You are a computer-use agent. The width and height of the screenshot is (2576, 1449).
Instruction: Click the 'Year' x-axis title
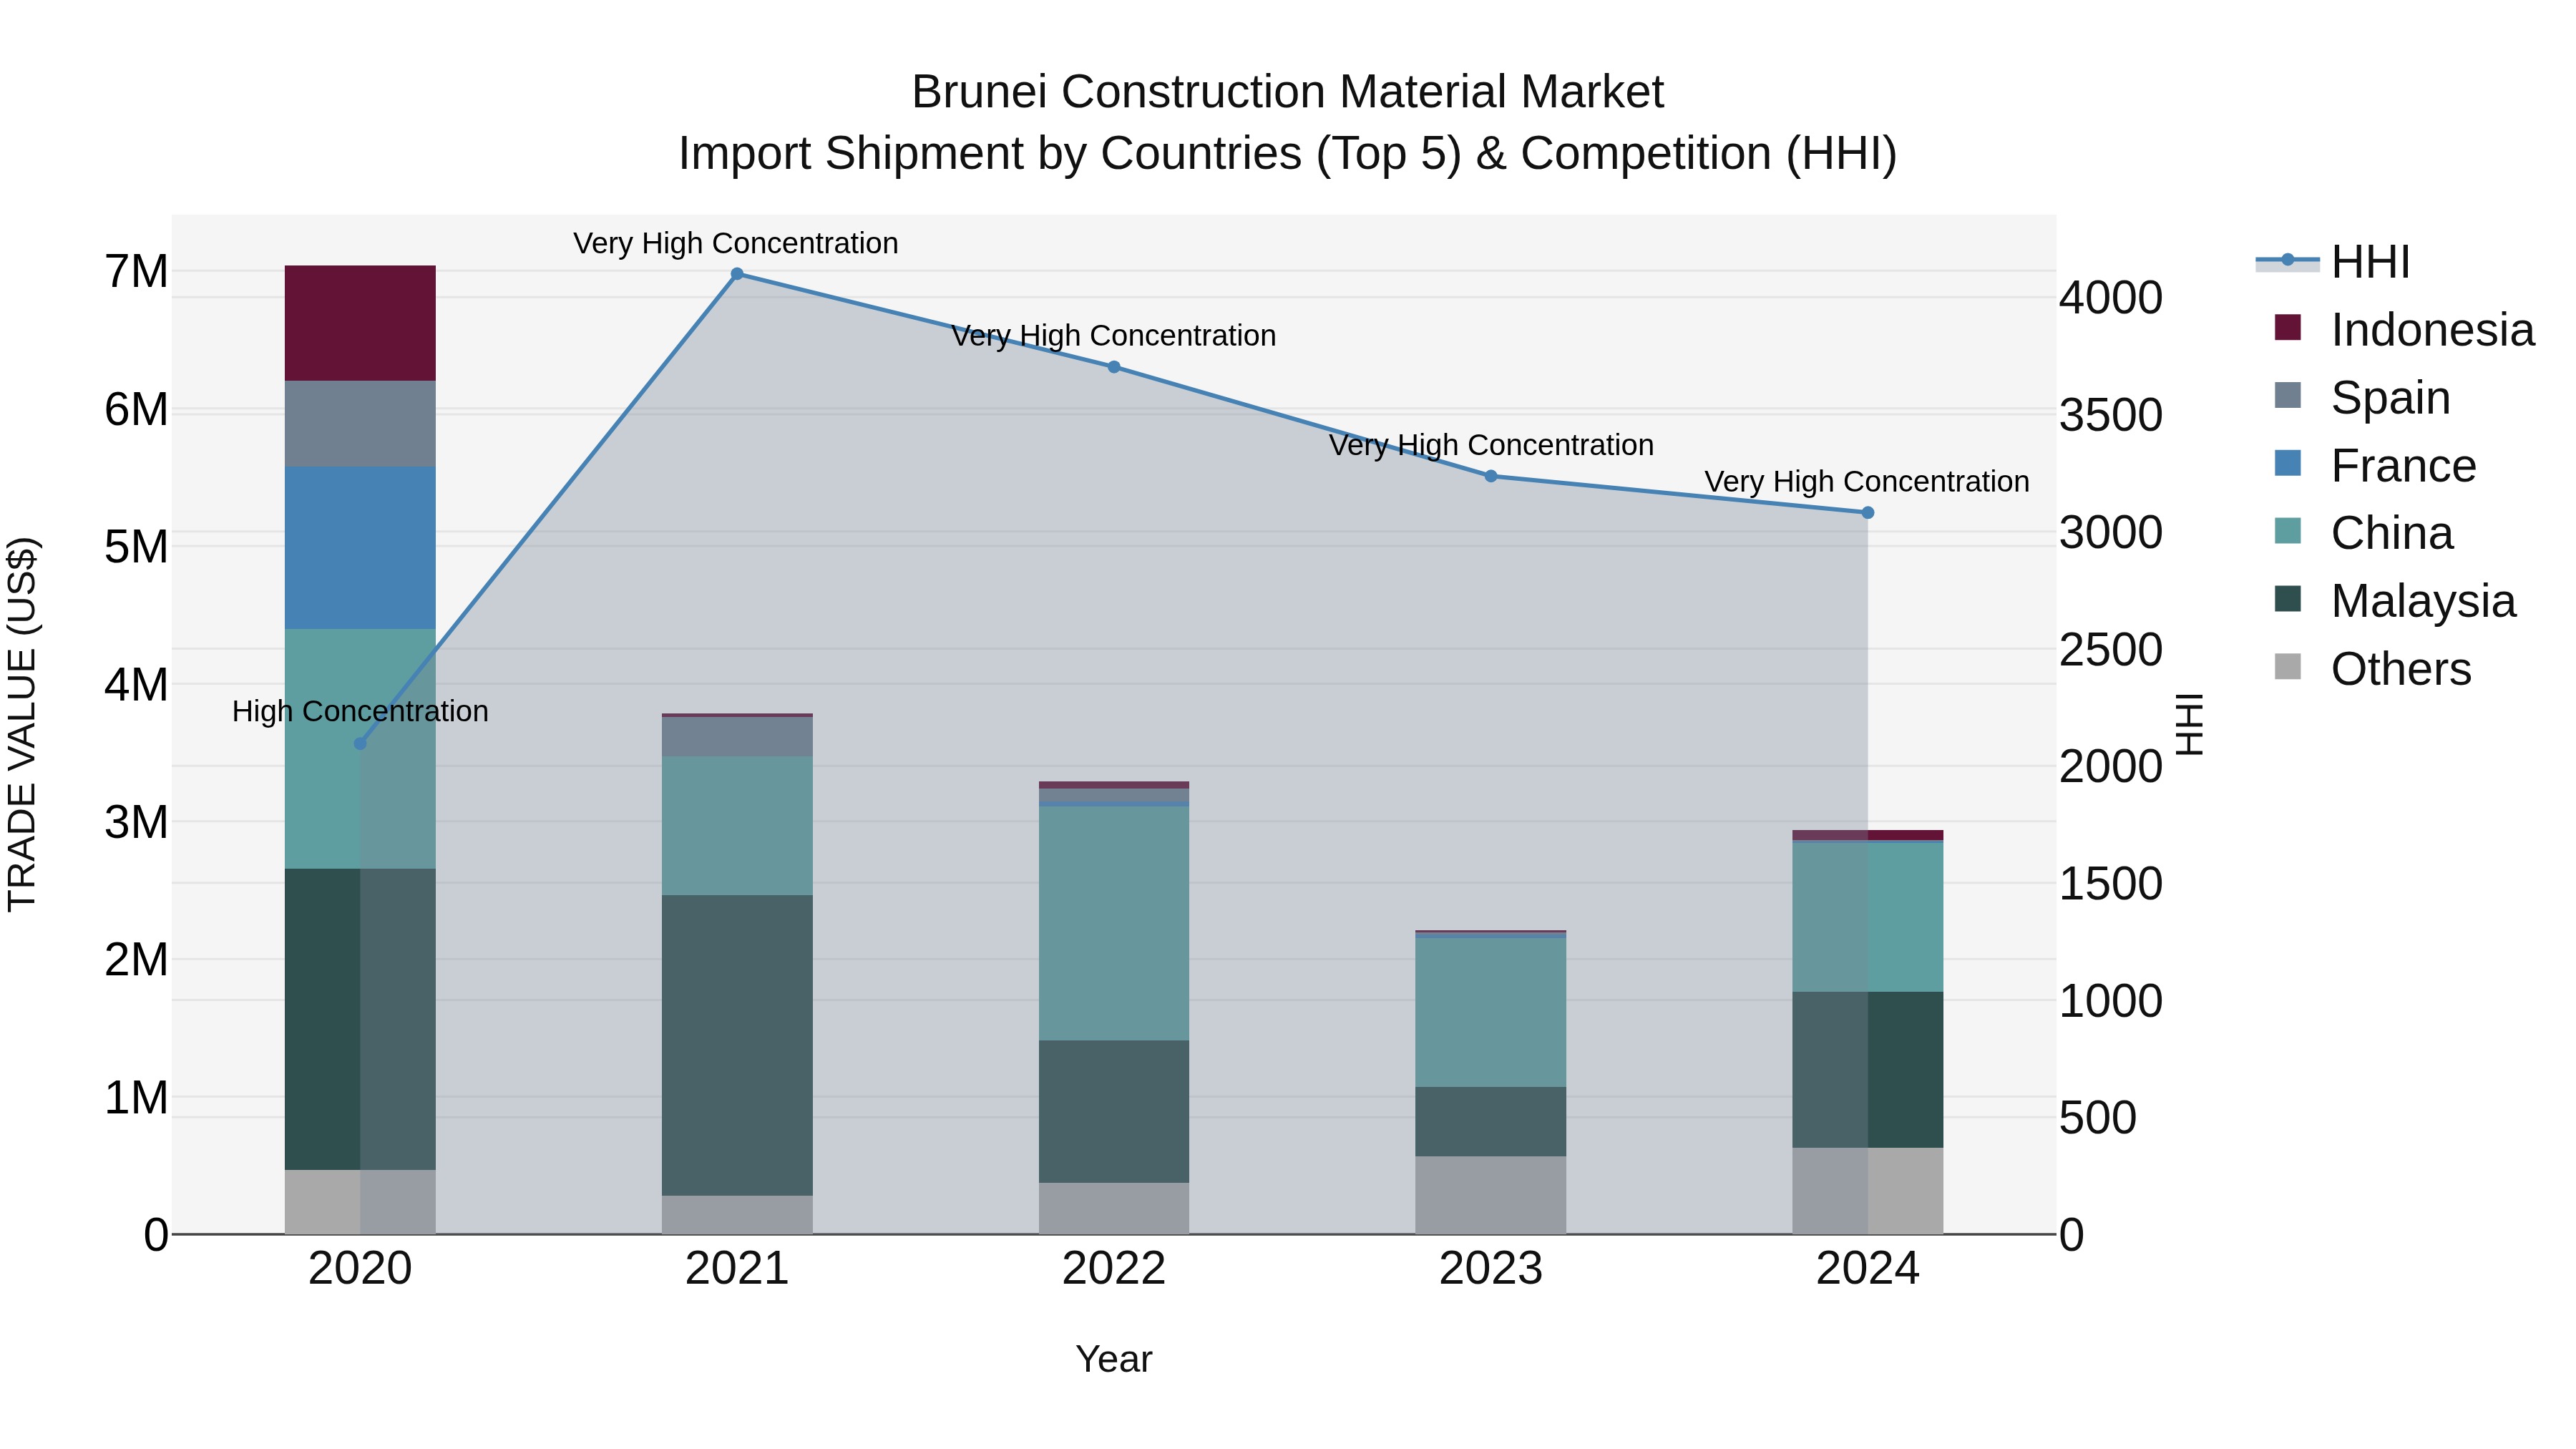(1114, 1360)
